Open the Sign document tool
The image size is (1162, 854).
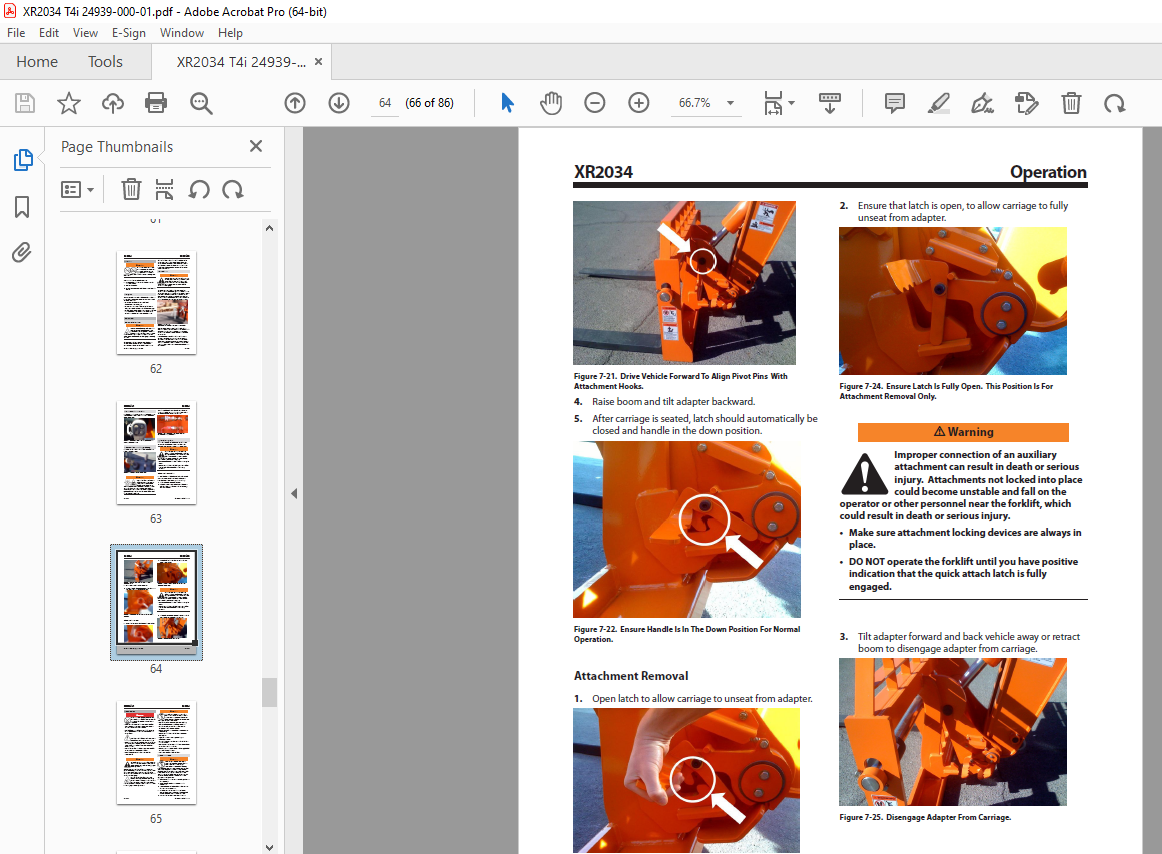click(x=983, y=103)
